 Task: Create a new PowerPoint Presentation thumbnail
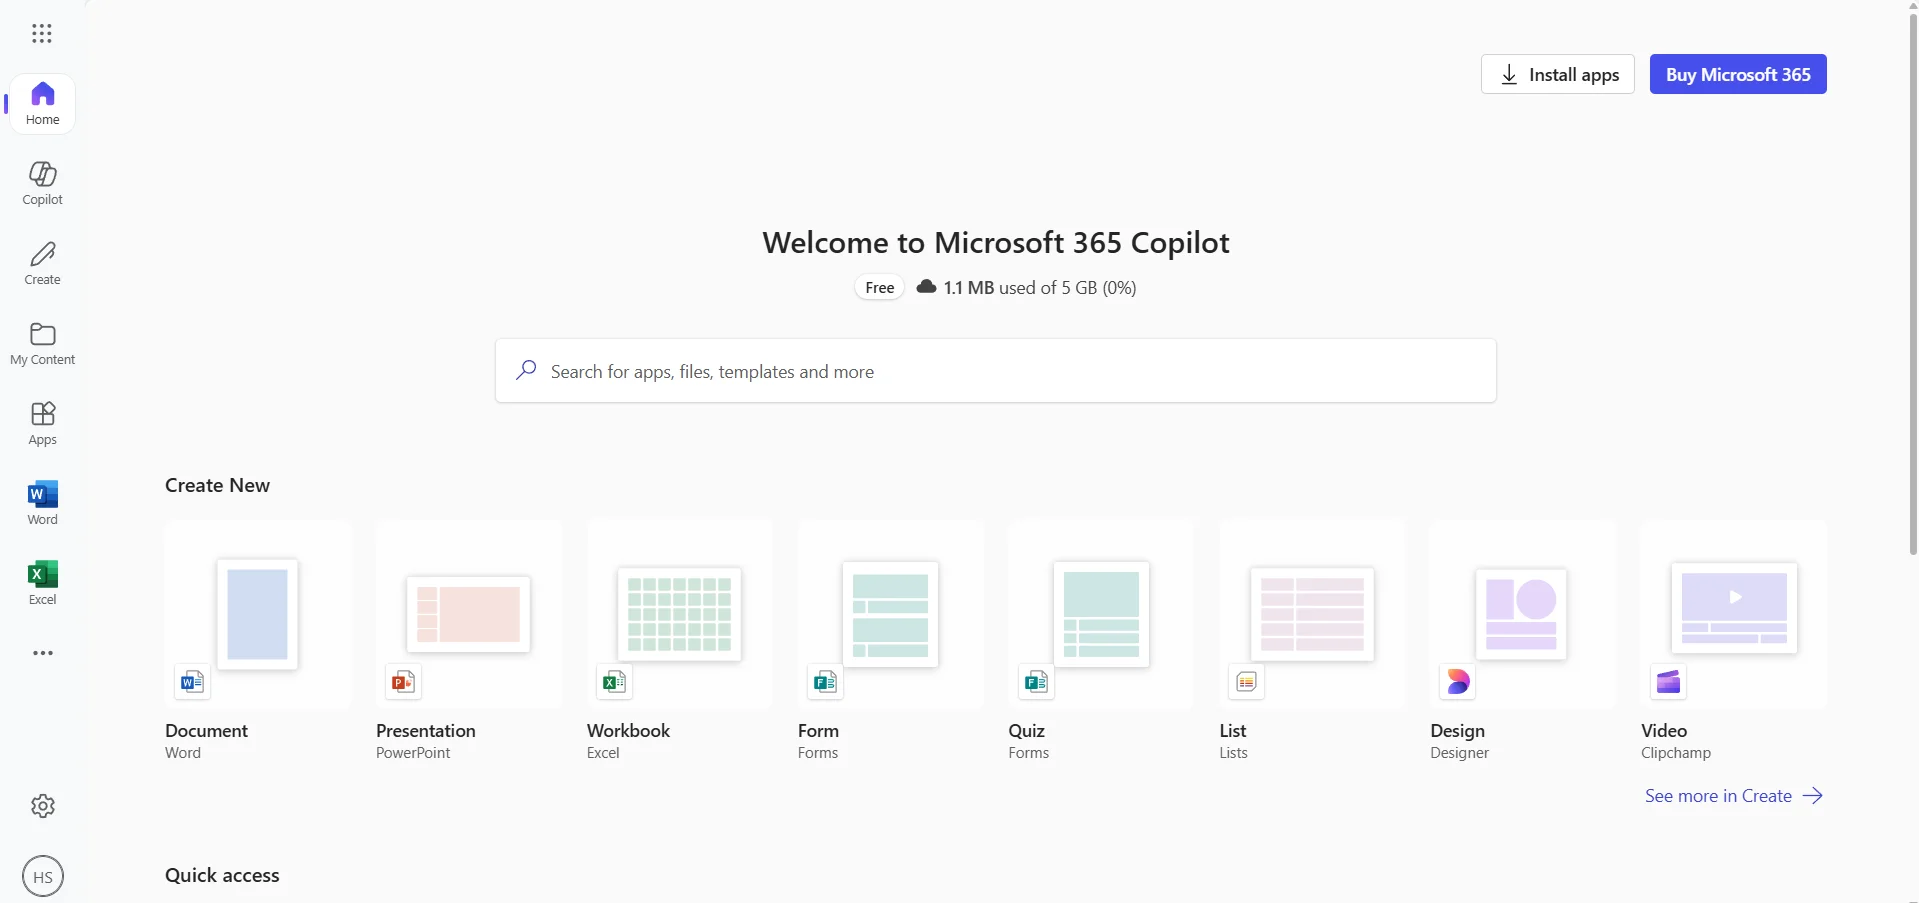point(469,614)
